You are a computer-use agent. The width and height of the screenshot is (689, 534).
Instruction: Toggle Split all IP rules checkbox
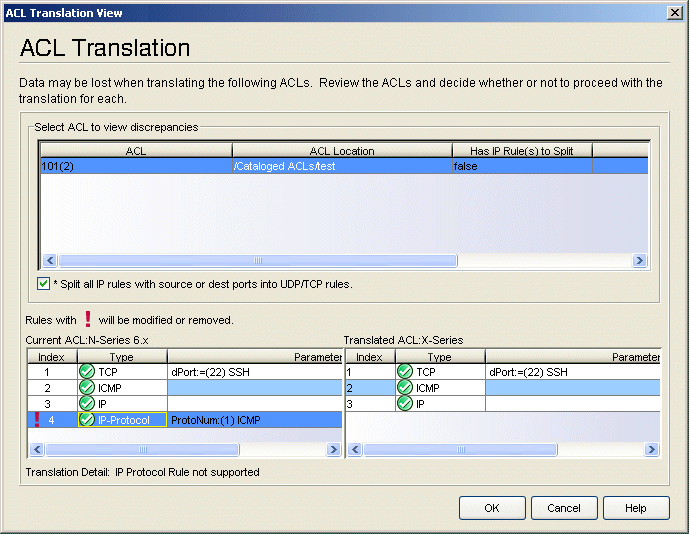43,283
